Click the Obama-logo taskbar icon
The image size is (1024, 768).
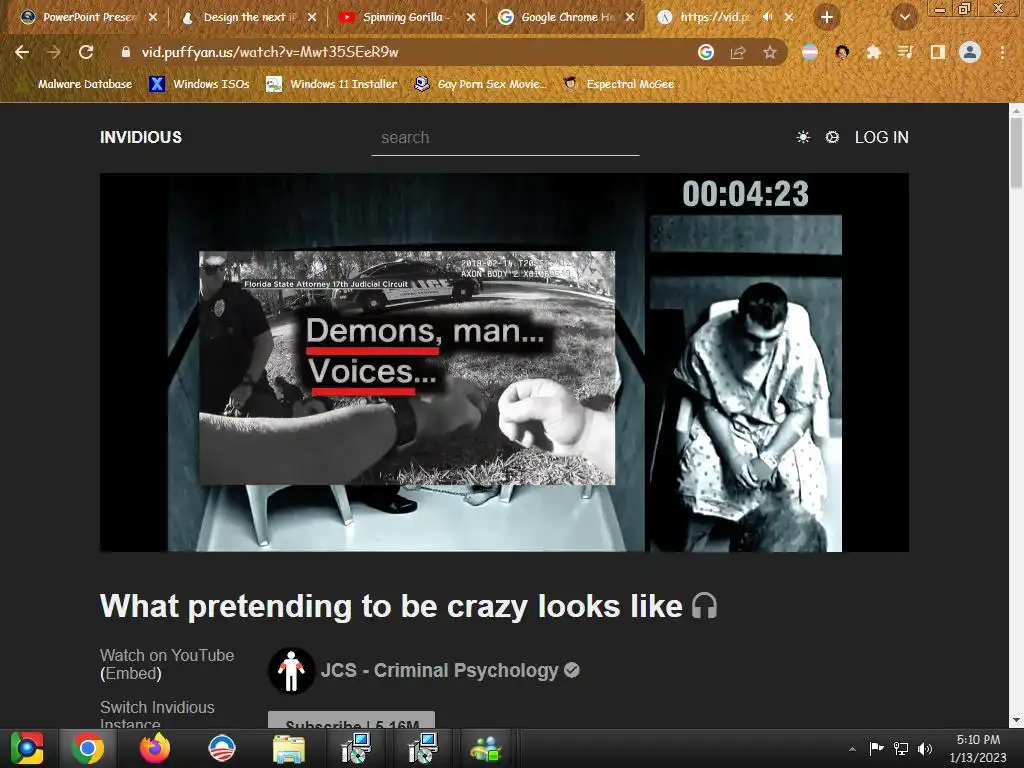[x=221, y=748]
